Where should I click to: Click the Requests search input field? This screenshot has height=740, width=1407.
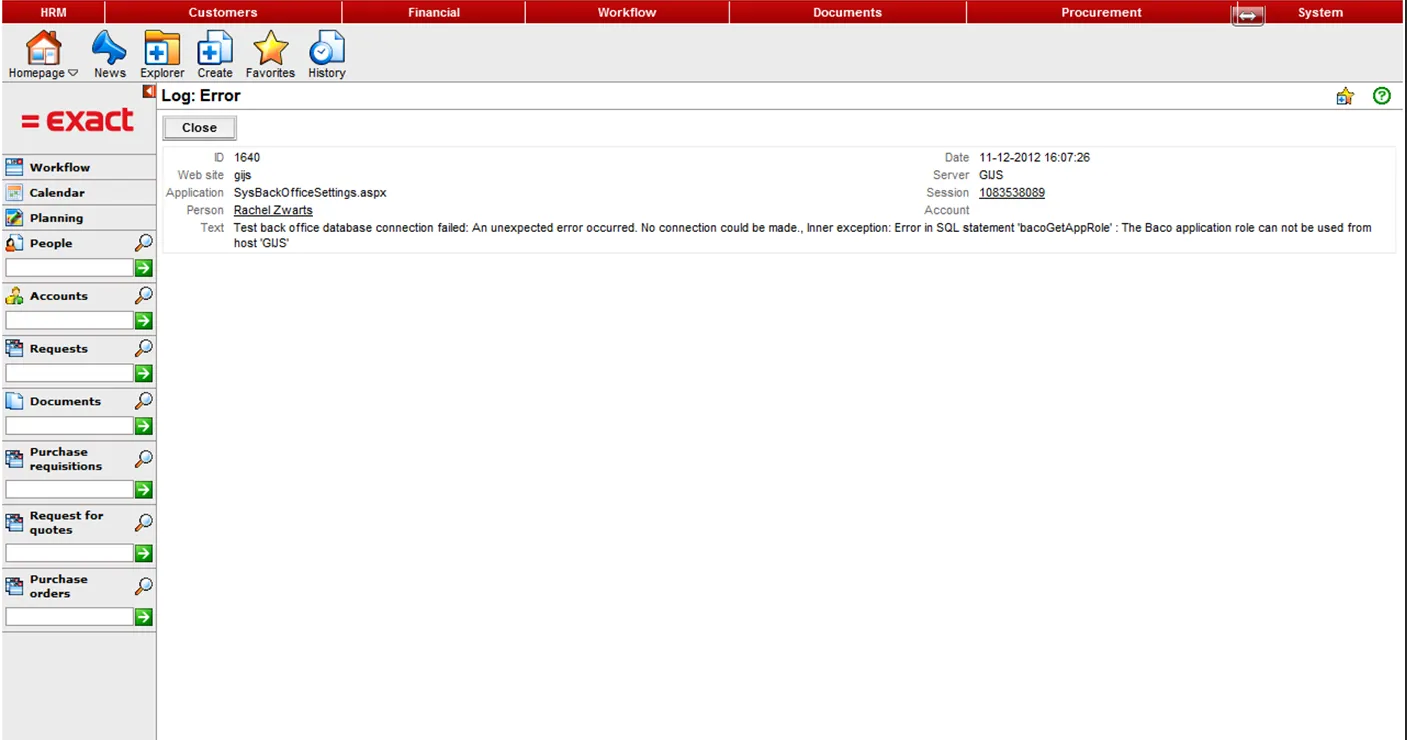(x=70, y=373)
